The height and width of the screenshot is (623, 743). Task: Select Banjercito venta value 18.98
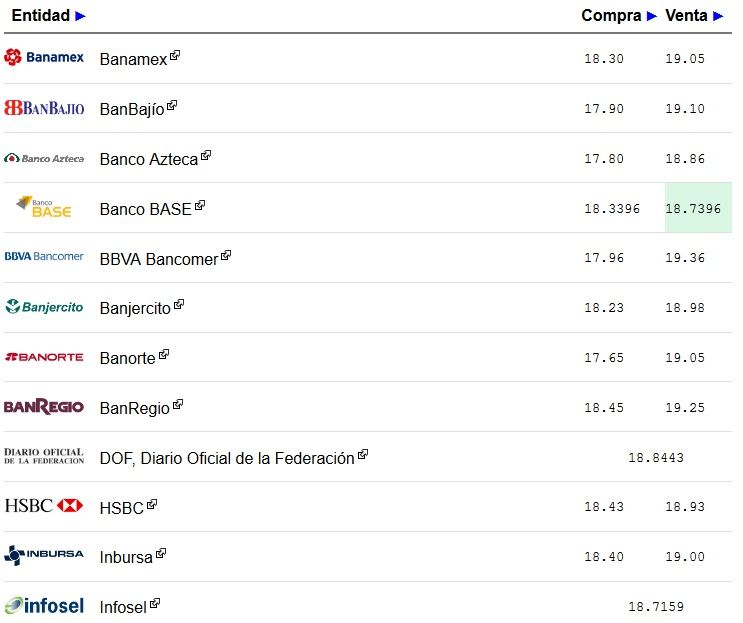685,307
